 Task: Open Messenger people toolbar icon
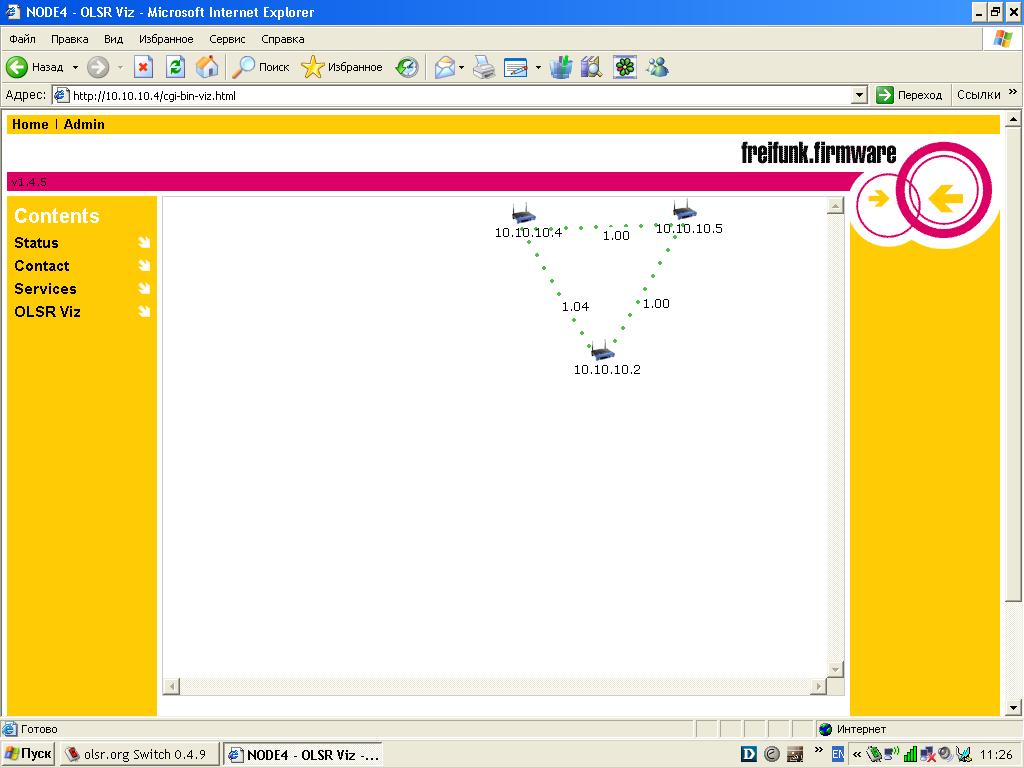657,67
